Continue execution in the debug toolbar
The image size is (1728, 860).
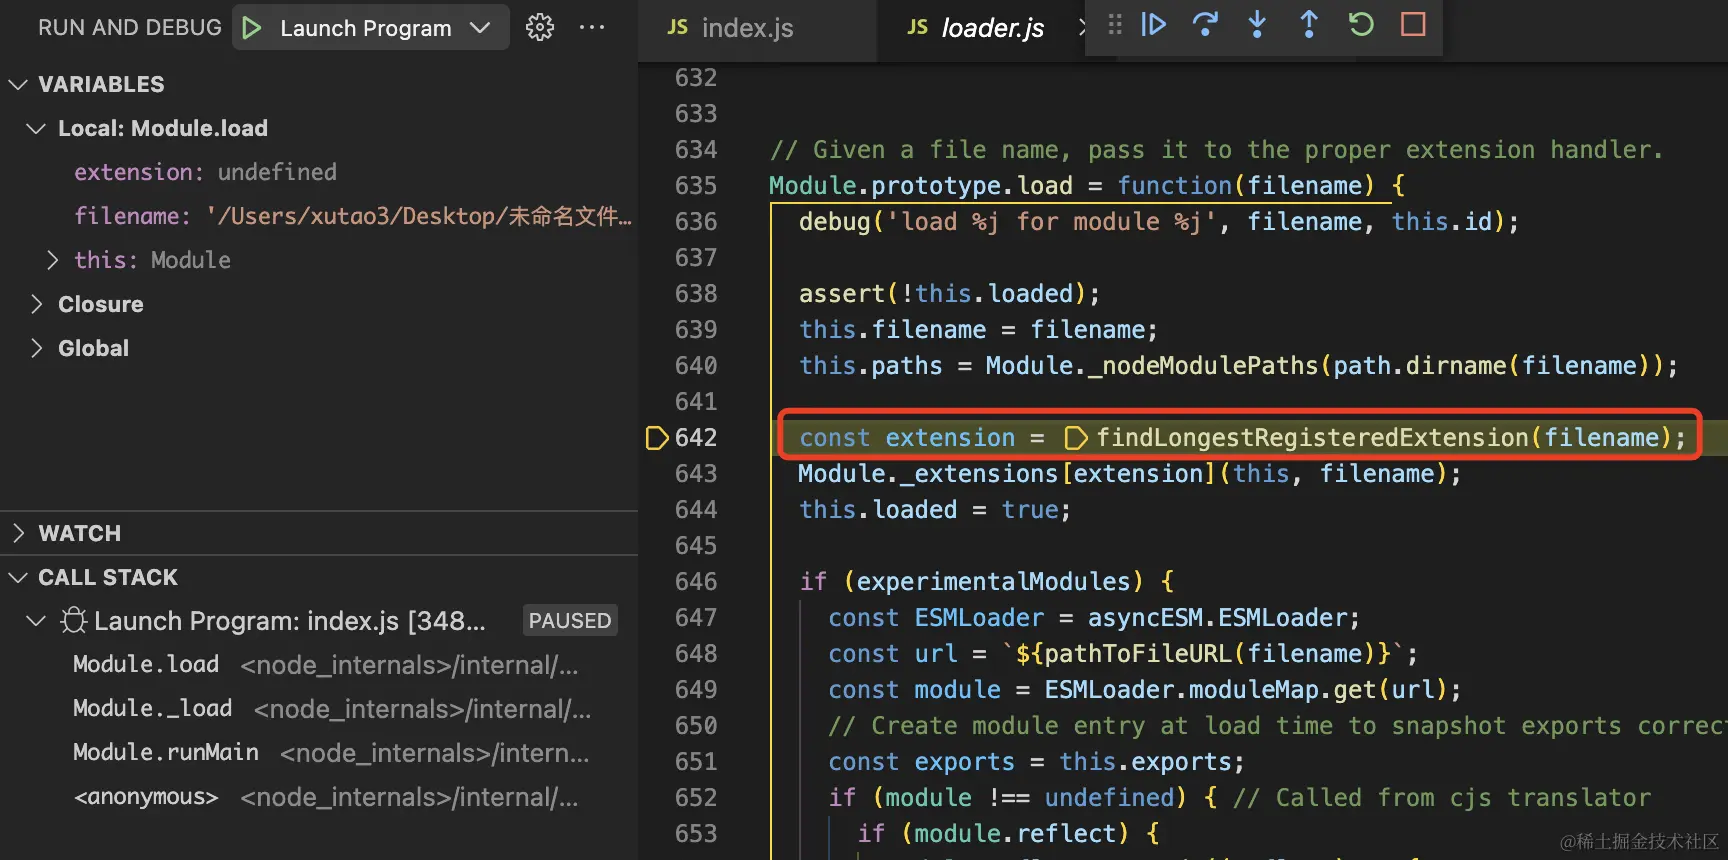click(x=1154, y=24)
